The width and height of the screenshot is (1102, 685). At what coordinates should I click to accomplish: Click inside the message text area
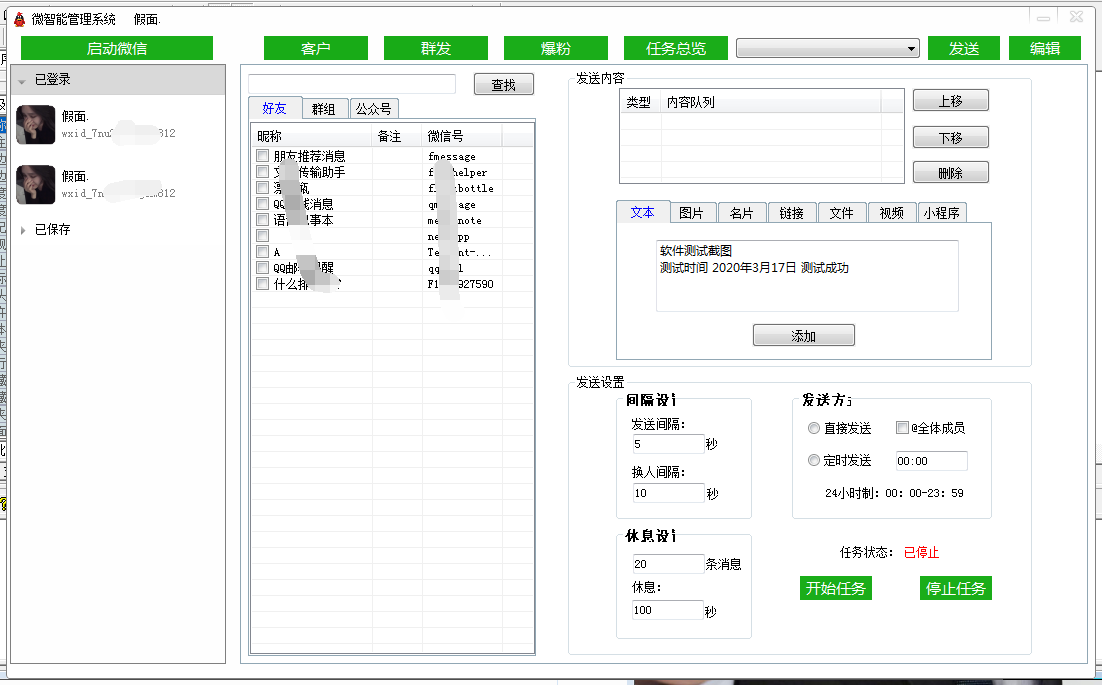[807, 275]
